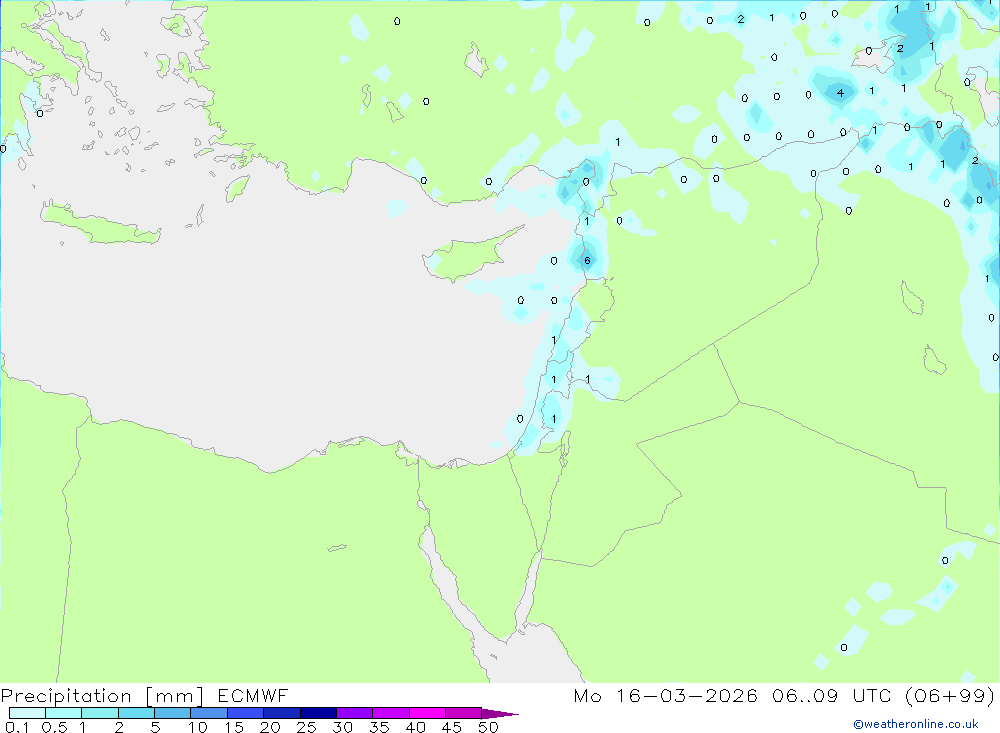1000x733 pixels.
Task: Click the island of Crete on the map
Action: pos(99,225)
